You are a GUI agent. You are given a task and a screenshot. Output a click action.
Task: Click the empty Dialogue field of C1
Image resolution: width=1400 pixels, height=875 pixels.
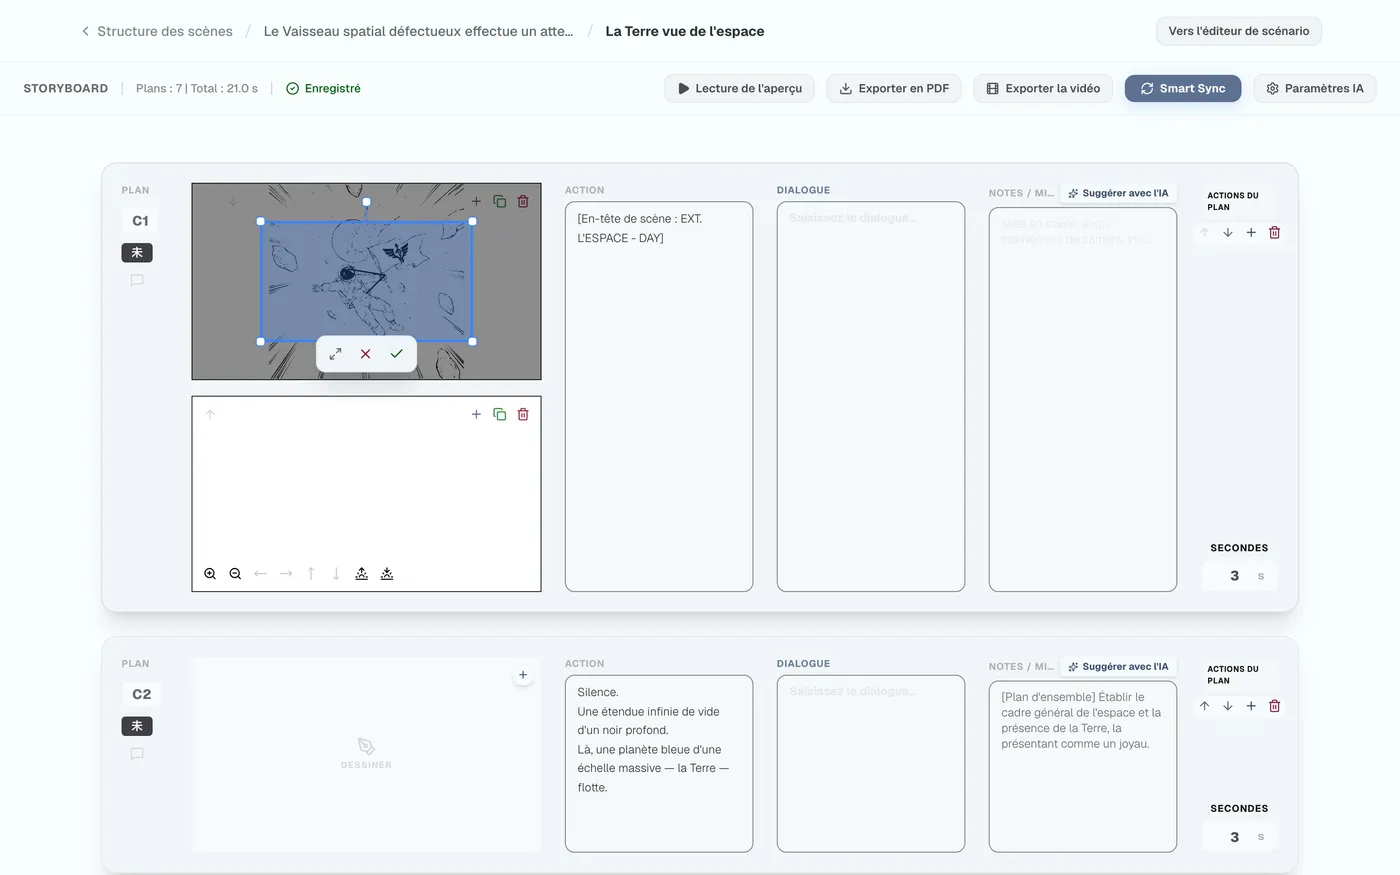pos(871,397)
